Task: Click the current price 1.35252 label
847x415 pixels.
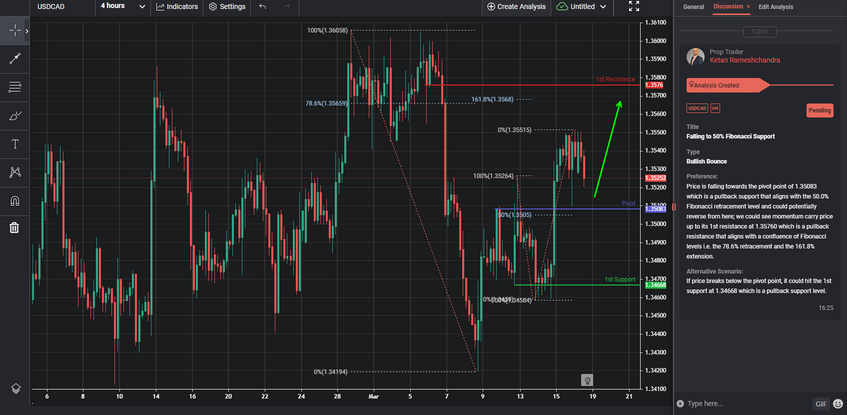Action: coord(656,178)
